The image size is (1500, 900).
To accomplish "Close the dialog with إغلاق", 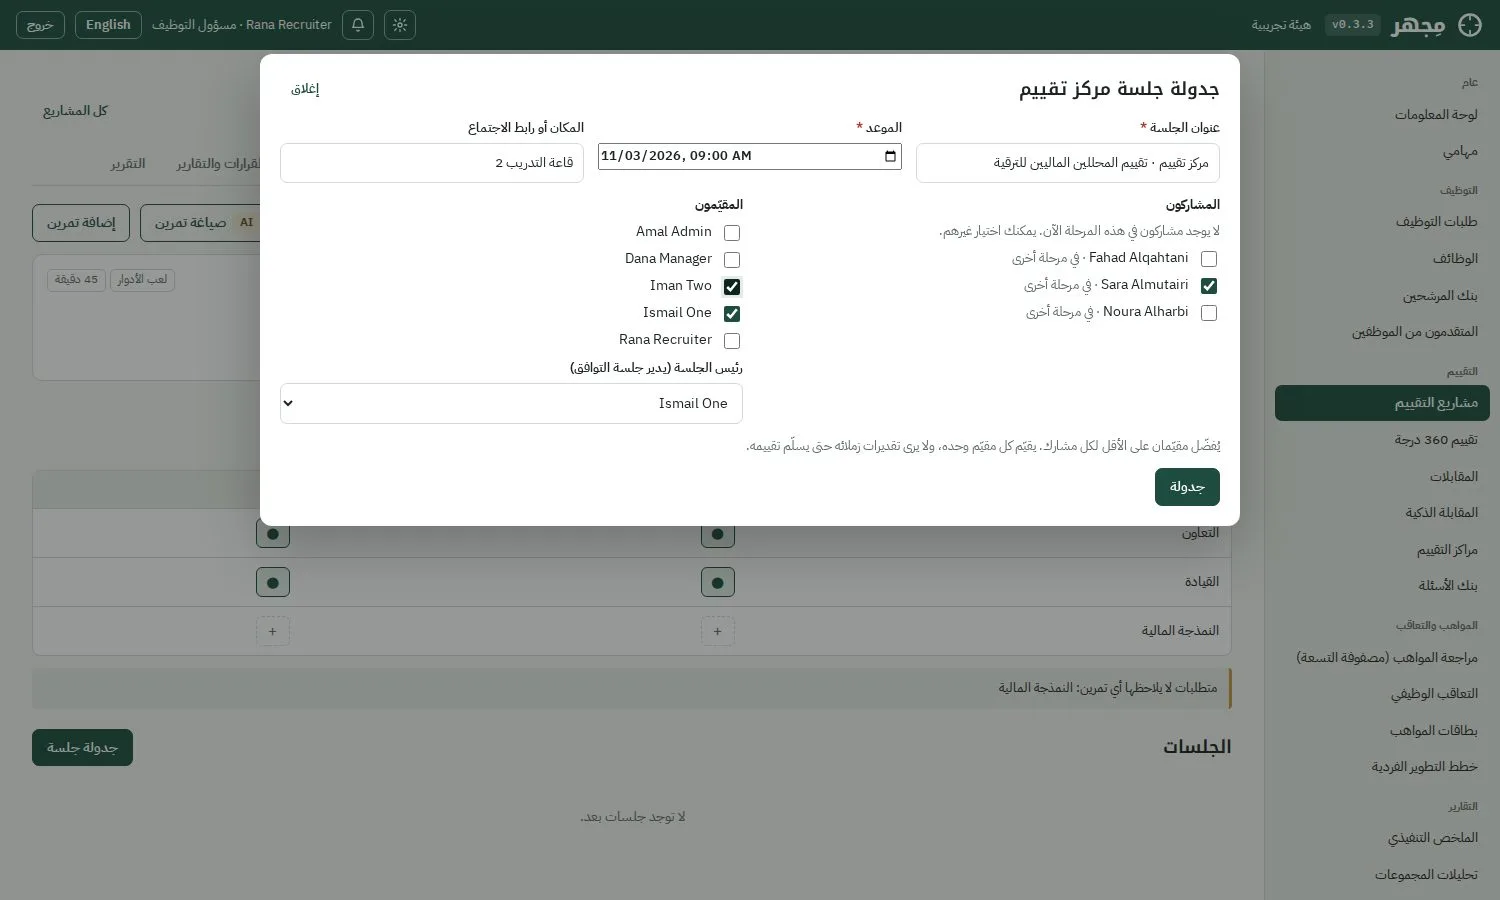I will (305, 89).
